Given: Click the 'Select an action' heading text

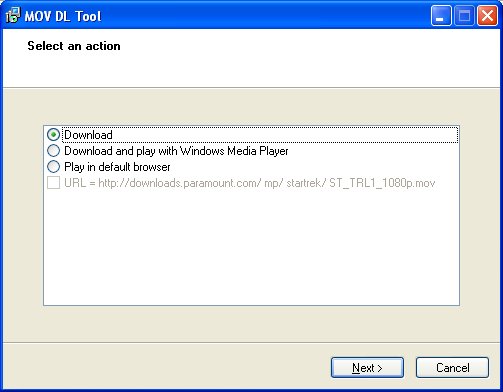Looking at the screenshot, I should pyautogui.click(x=74, y=46).
